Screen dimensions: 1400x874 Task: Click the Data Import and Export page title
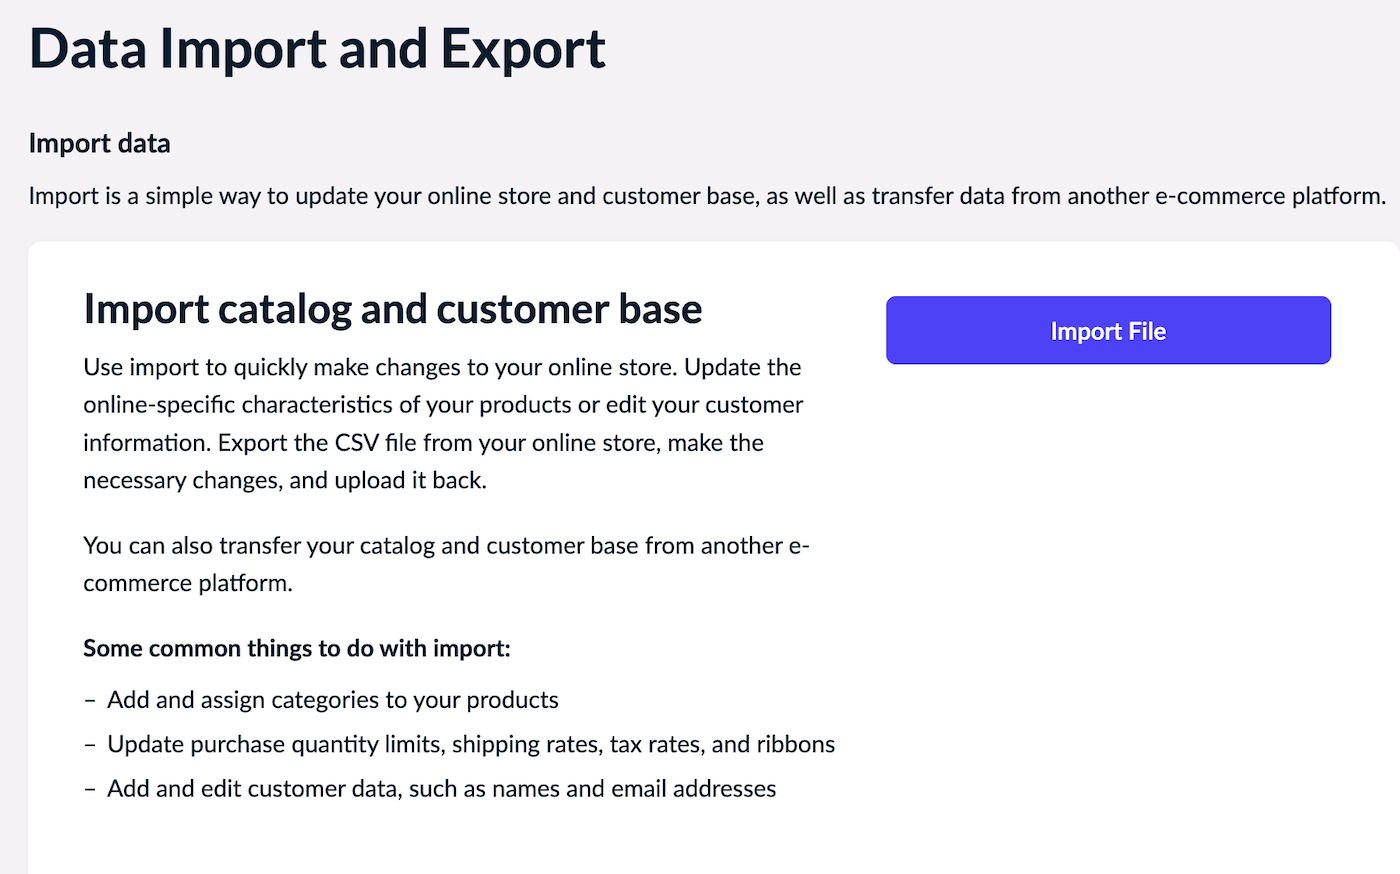pyautogui.click(x=317, y=49)
